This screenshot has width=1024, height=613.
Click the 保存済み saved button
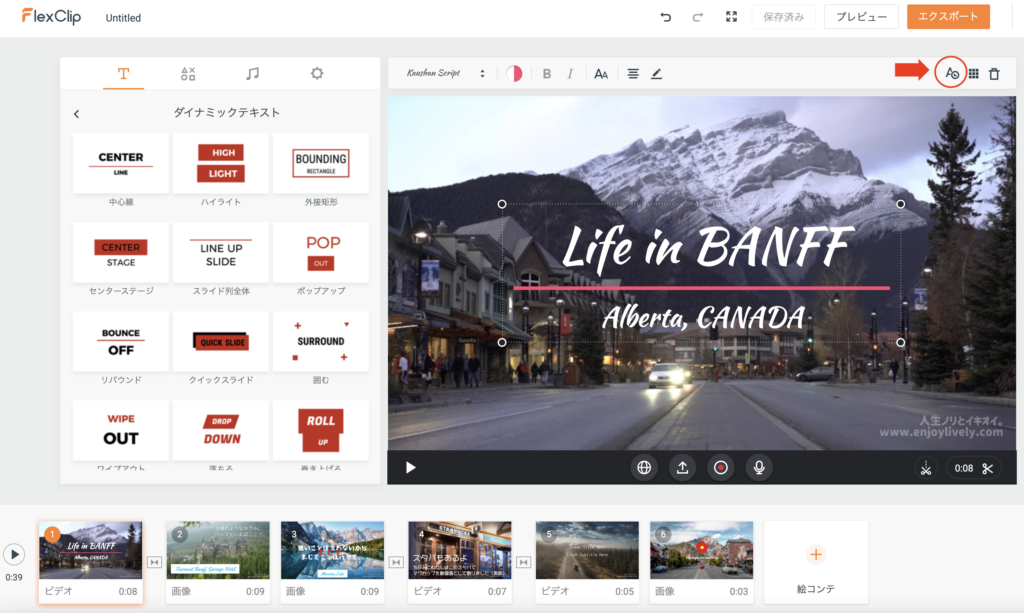pyautogui.click(x=784, y=17)
